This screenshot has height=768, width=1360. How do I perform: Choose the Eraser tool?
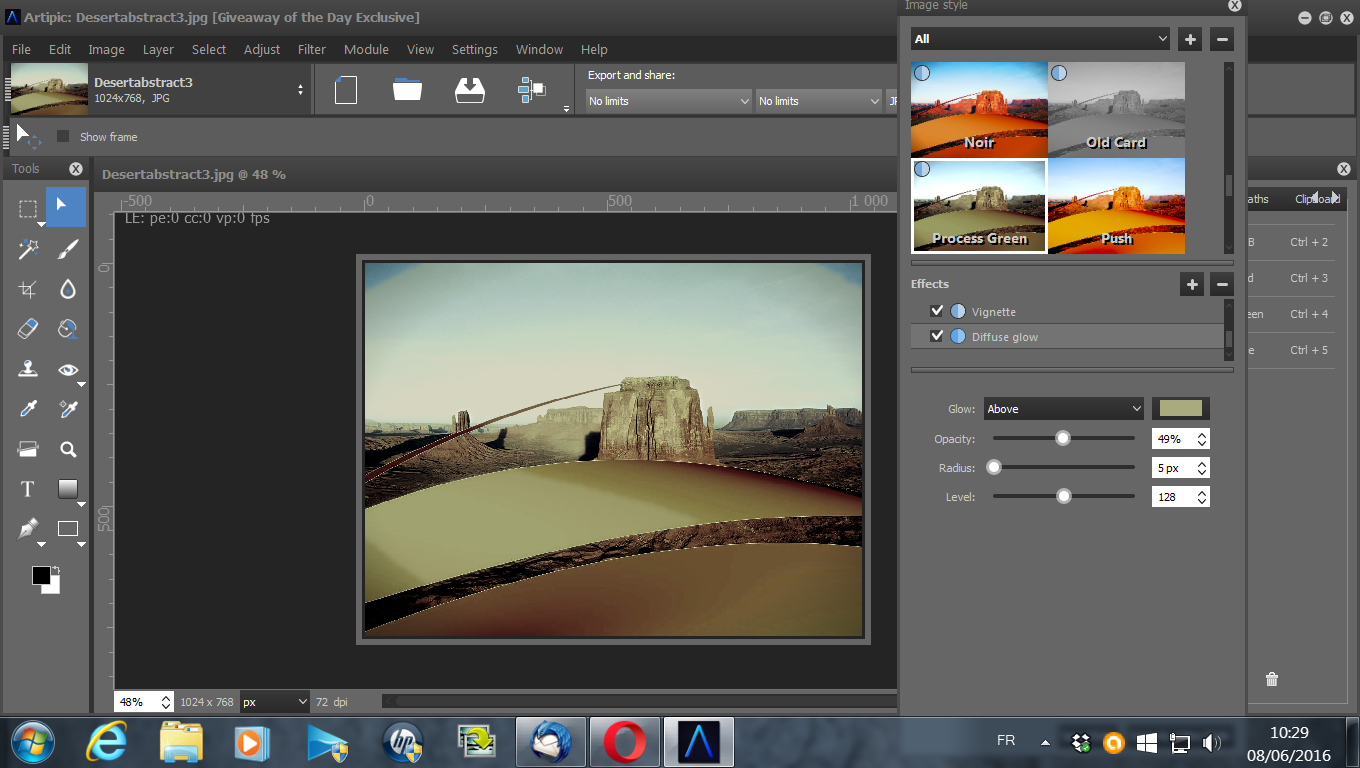28,329
